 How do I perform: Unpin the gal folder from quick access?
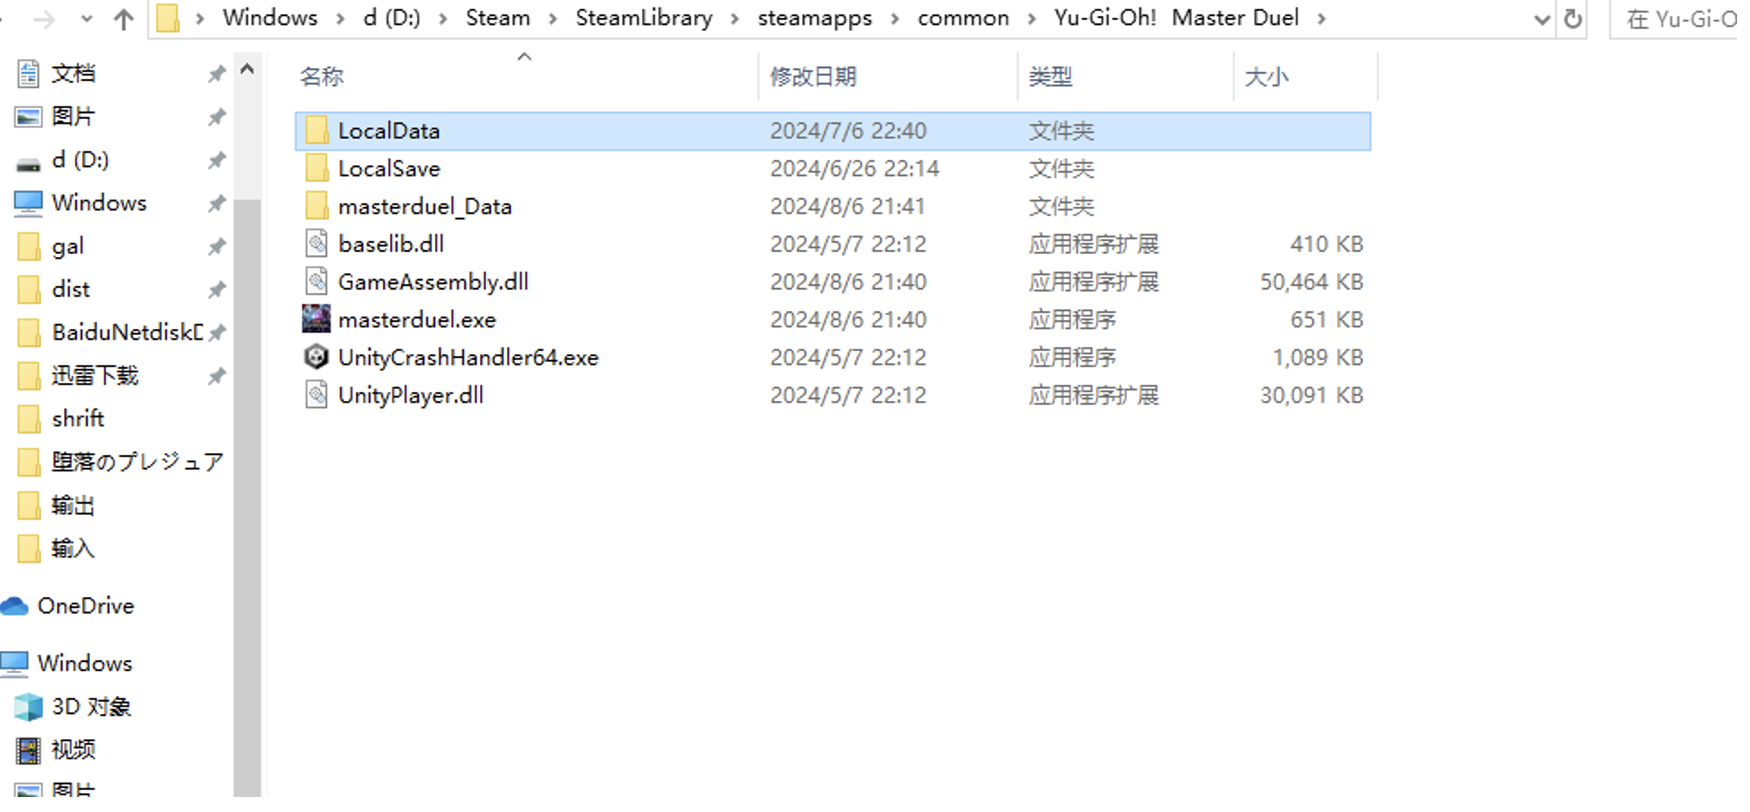[216, 246]
